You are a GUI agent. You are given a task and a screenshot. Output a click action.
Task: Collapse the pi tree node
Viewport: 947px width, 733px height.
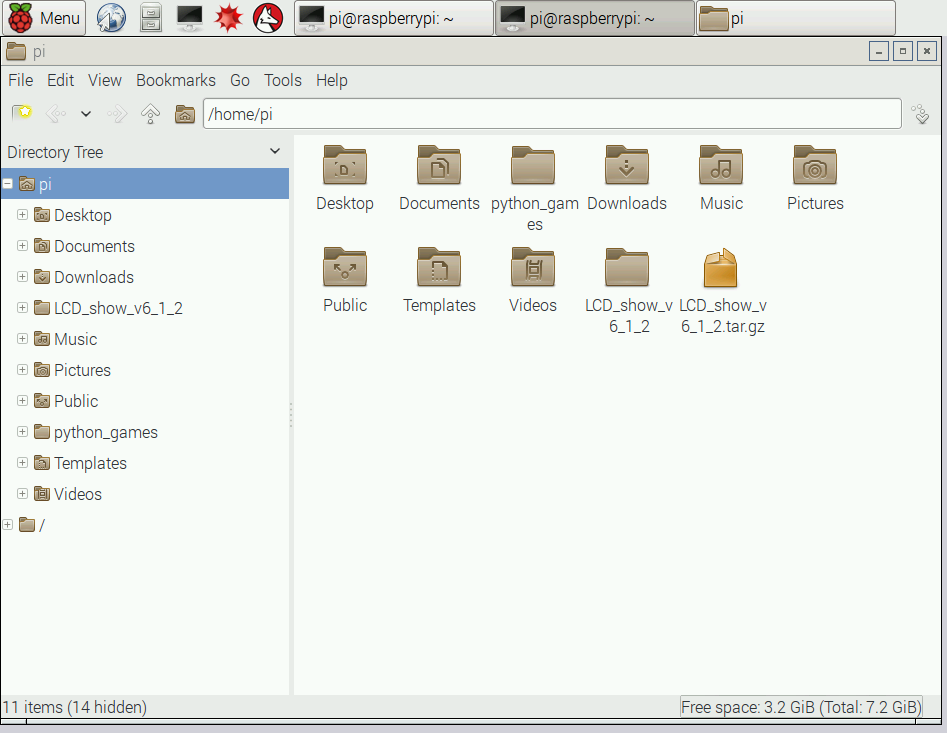click(8, 184)
